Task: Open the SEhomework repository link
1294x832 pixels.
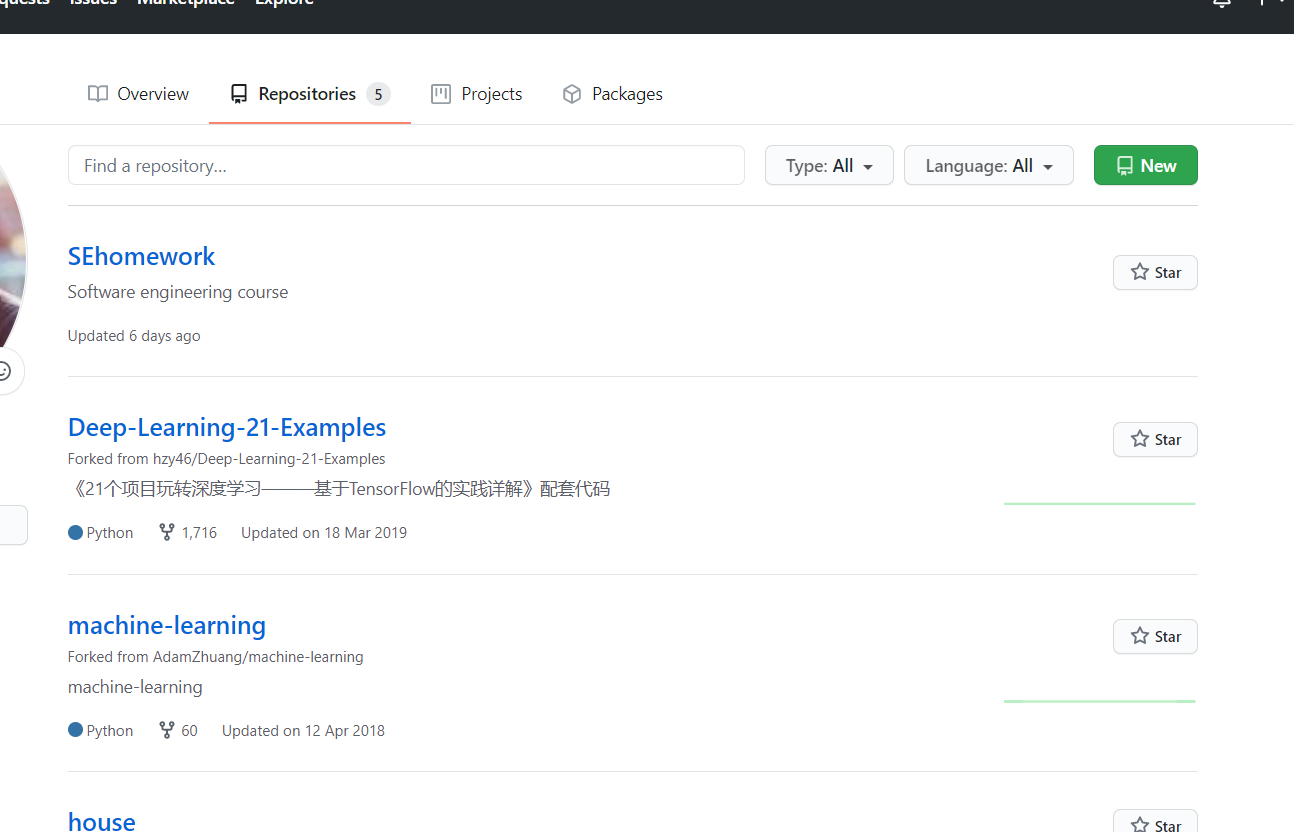Action: click(141, 256)
